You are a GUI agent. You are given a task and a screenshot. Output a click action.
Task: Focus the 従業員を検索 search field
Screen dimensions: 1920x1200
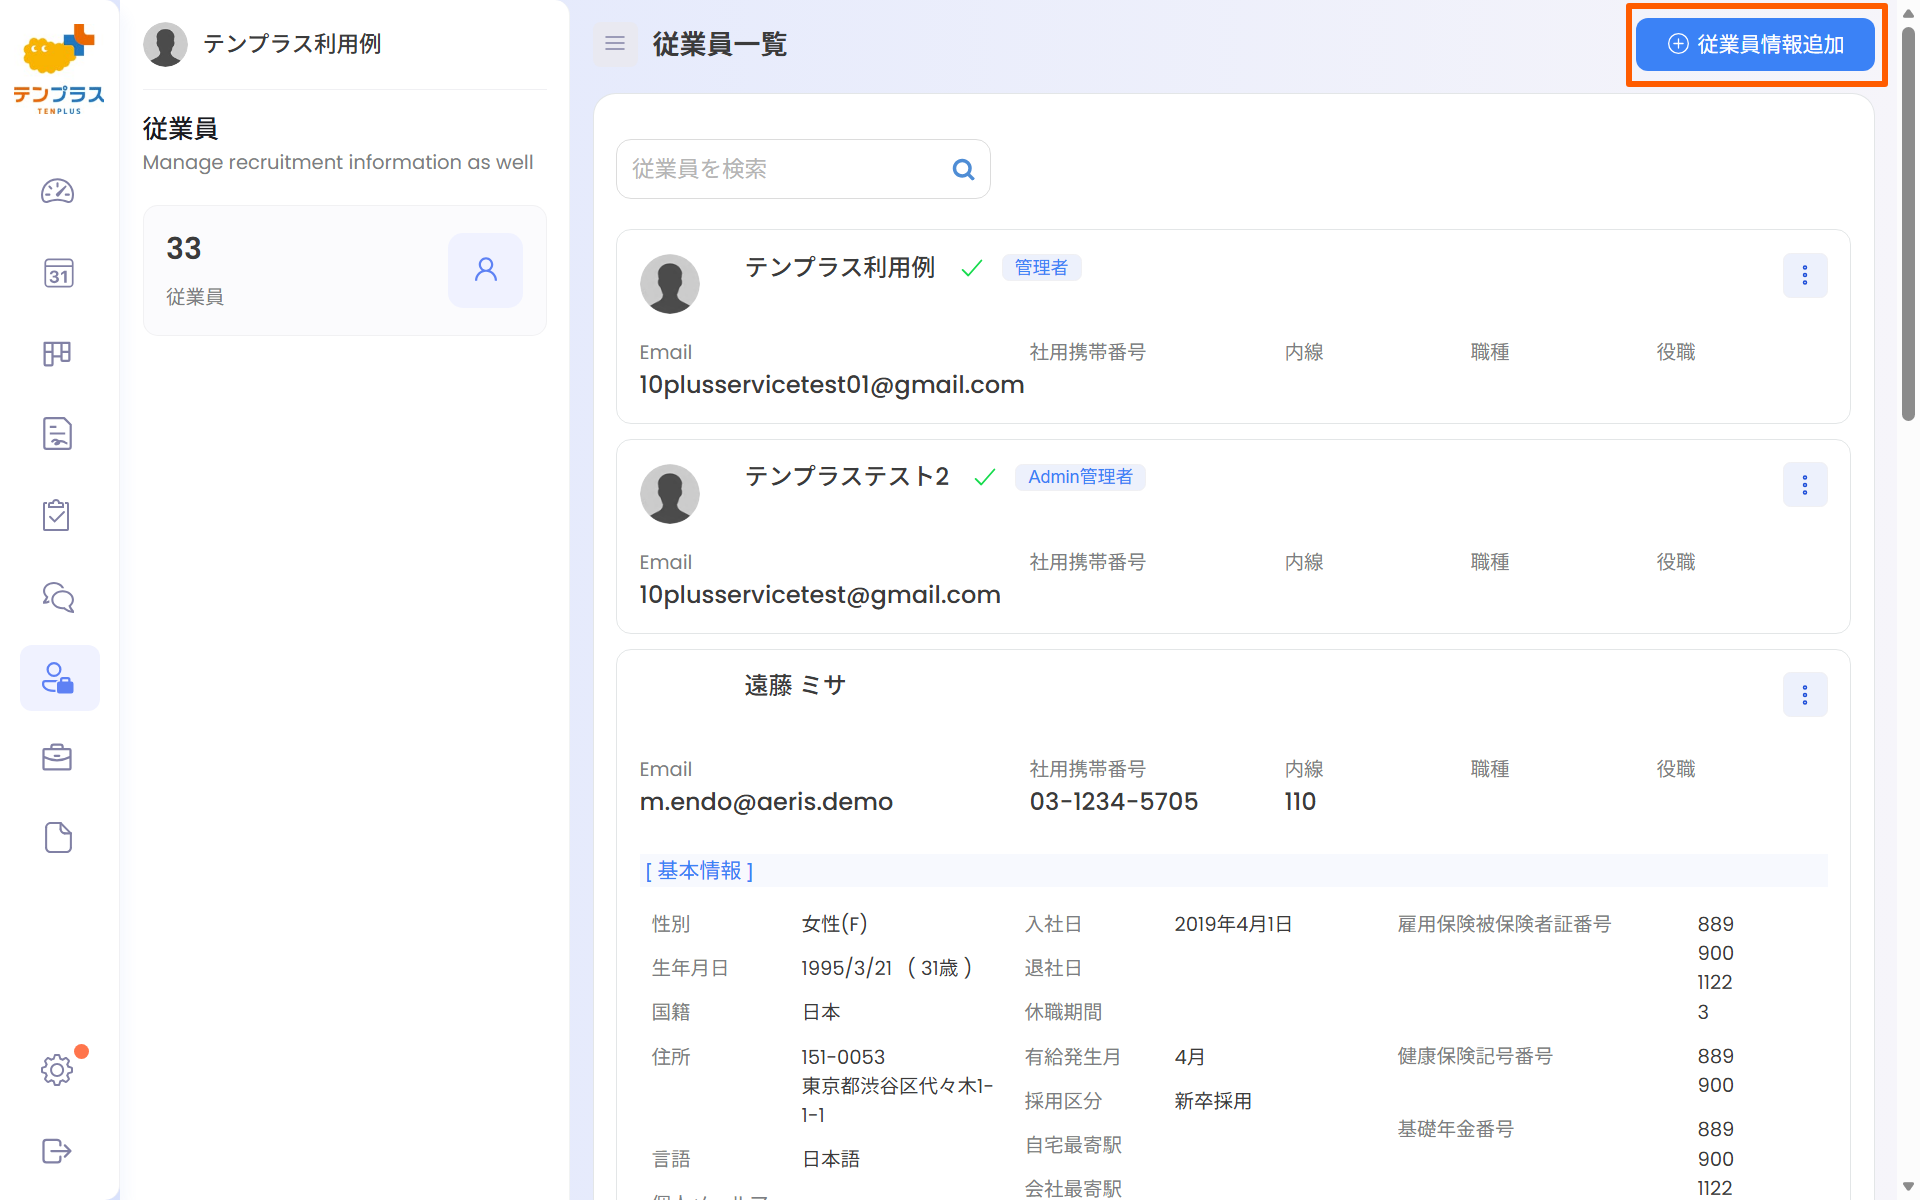pos(803,170)
